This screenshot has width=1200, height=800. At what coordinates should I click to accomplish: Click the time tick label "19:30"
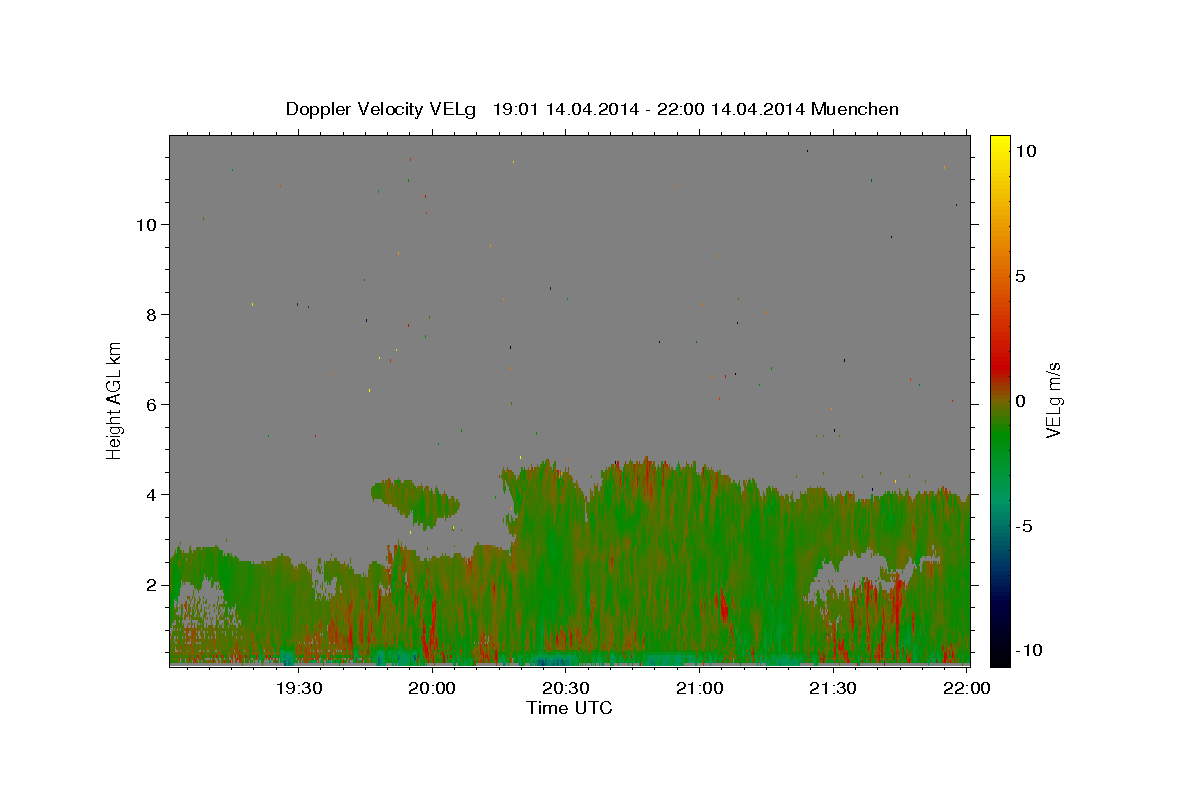click(299, 688)
